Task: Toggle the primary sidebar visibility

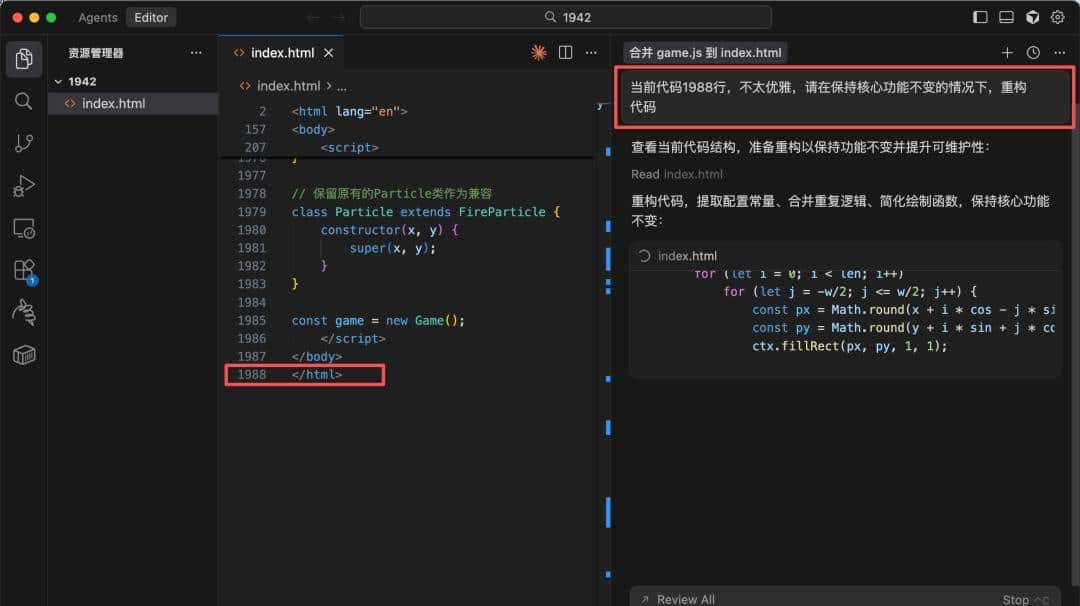Action: [x=979, y=17]
